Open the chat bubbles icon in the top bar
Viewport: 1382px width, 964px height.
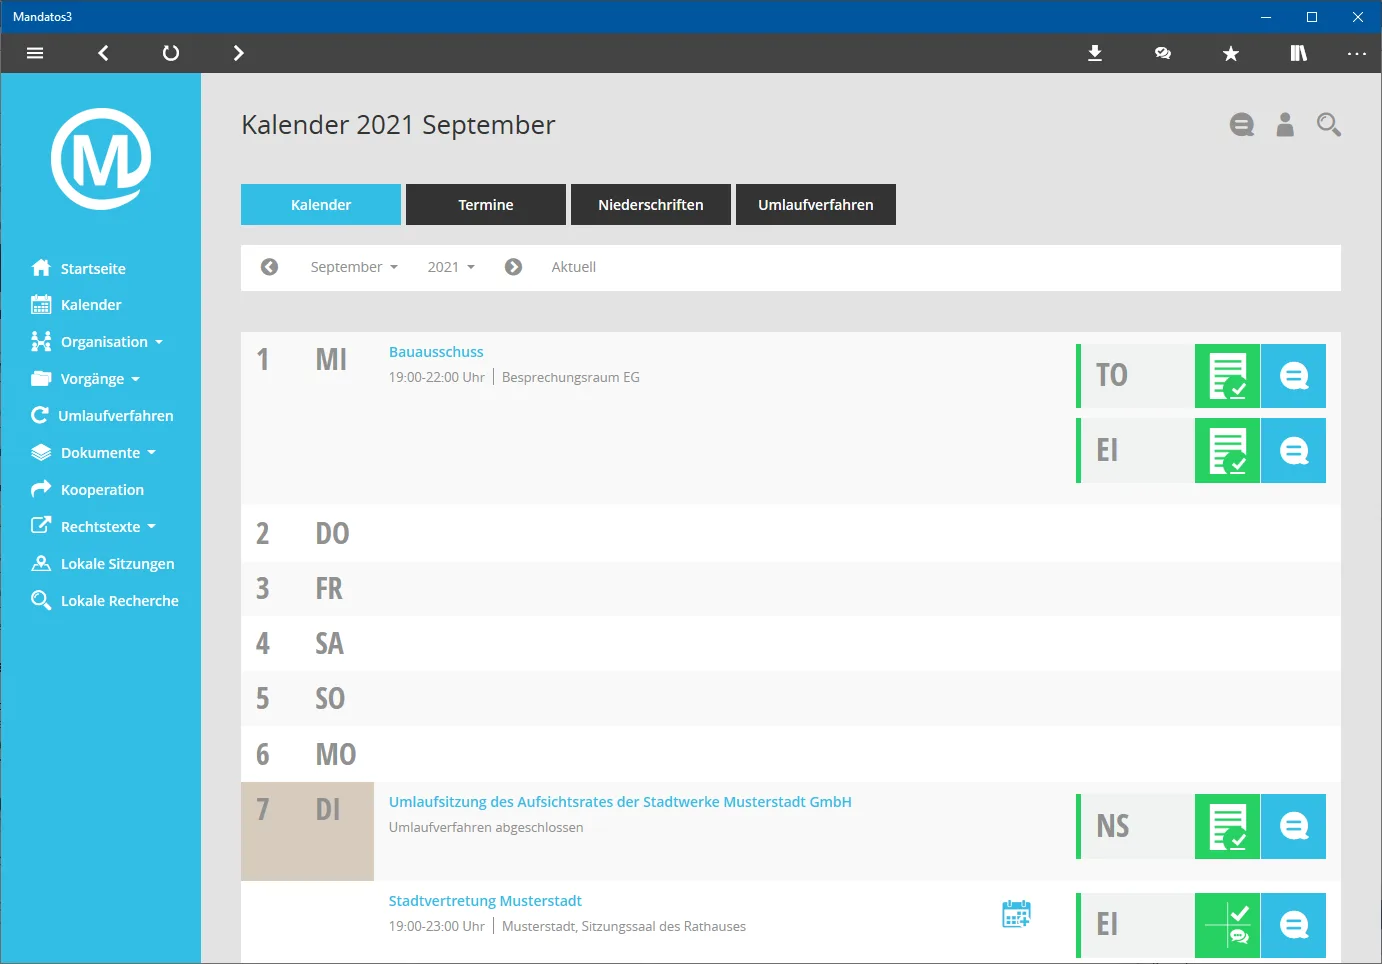[x=1163, y=53]
